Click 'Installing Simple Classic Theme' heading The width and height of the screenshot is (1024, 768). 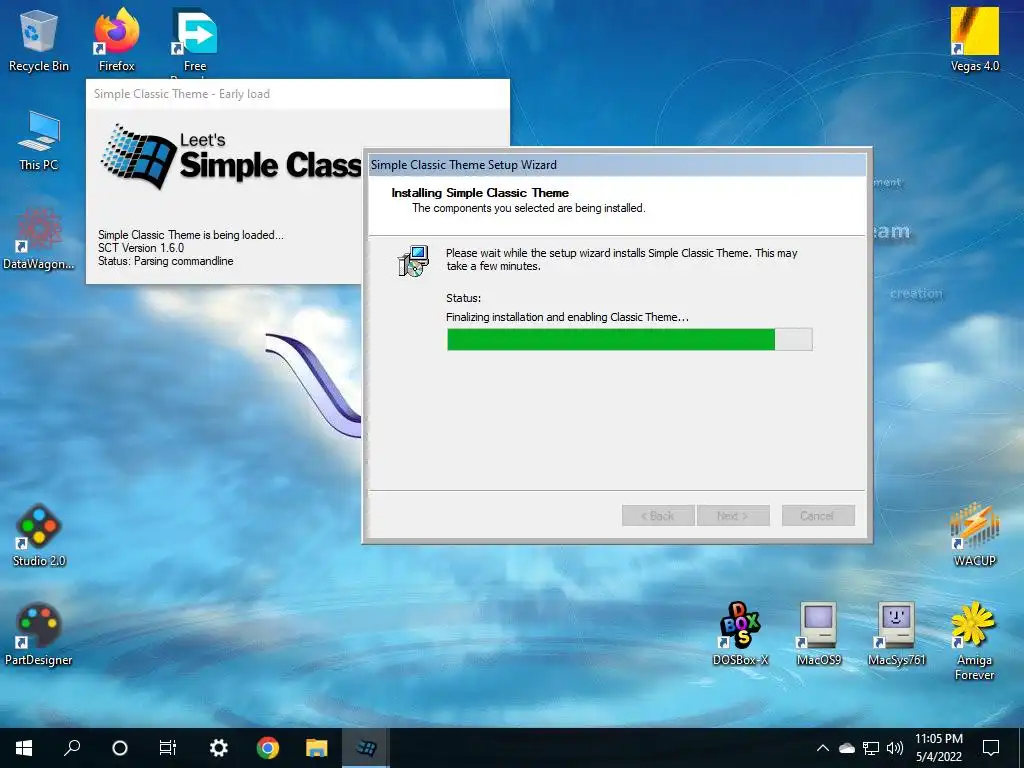click(x=480, y=193)
